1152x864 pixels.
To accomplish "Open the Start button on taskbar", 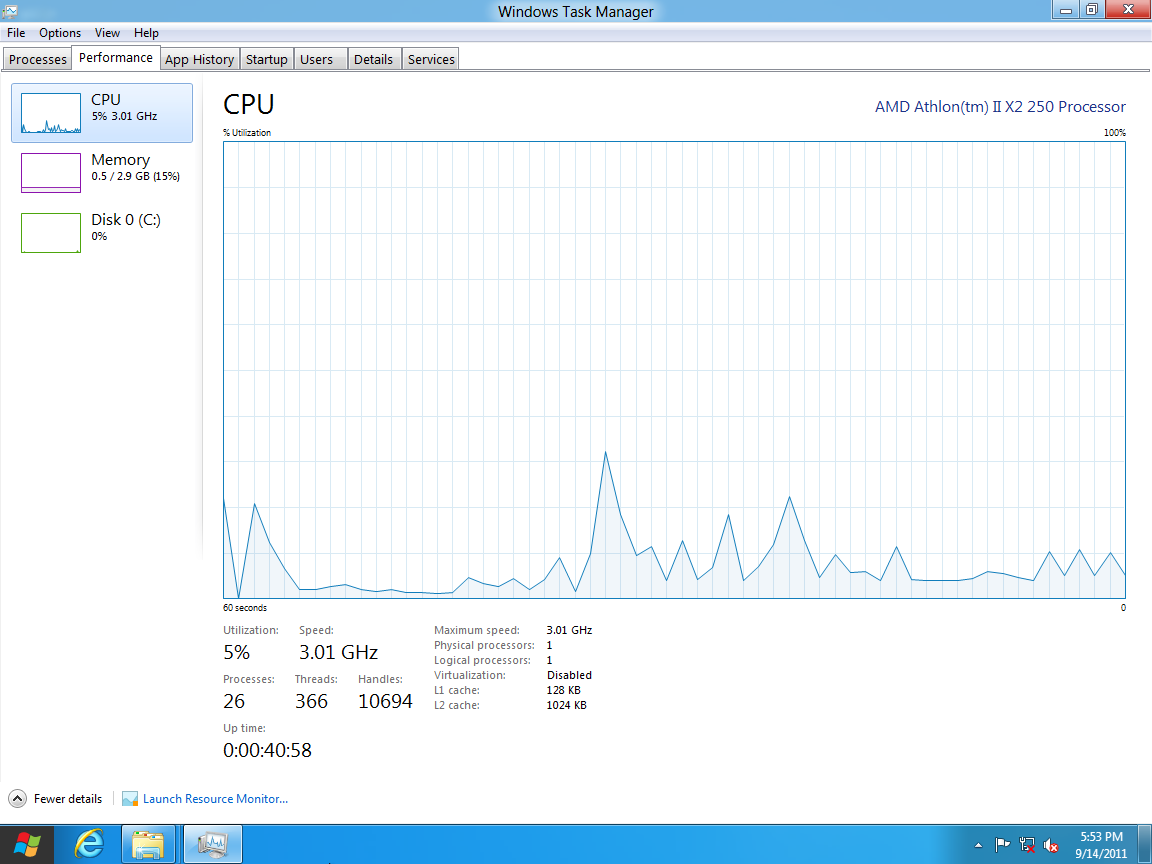I will (26, 845).
